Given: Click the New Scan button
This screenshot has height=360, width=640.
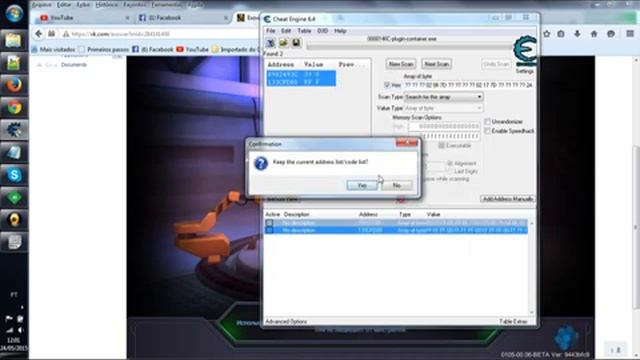Looking at the screenshot, I should pos(401,64).
